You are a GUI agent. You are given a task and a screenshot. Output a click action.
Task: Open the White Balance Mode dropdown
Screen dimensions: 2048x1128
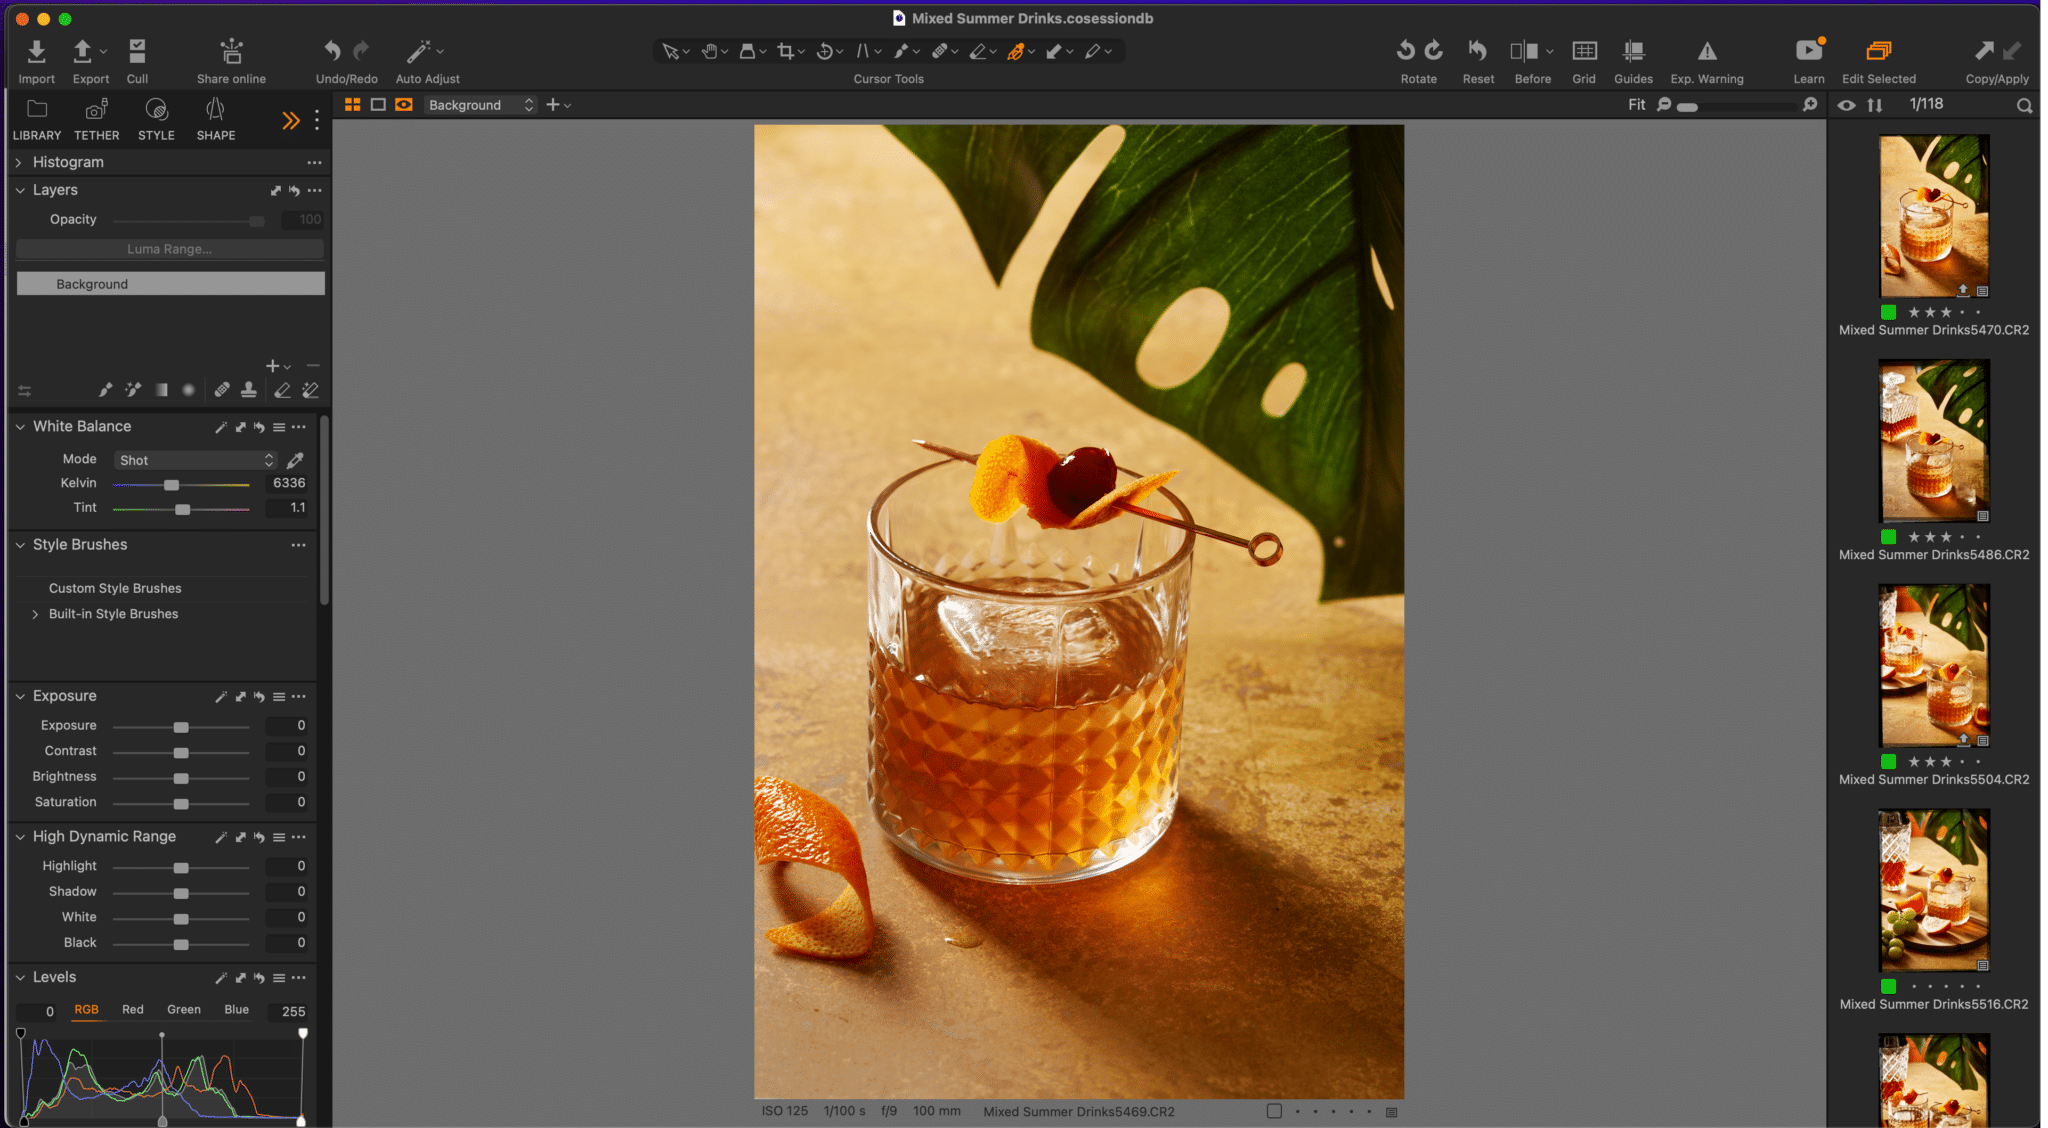195,460
